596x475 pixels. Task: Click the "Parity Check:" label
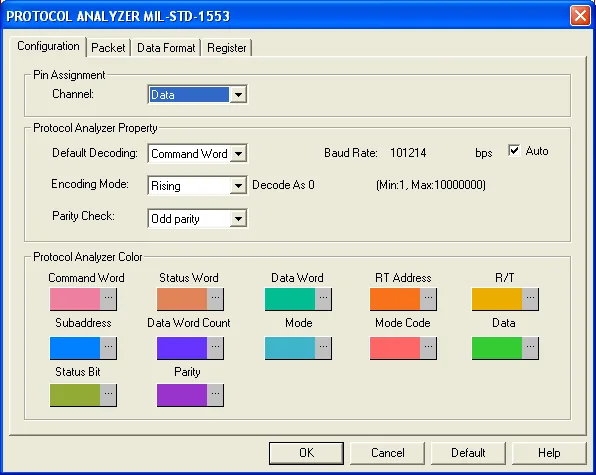(83, 216)
